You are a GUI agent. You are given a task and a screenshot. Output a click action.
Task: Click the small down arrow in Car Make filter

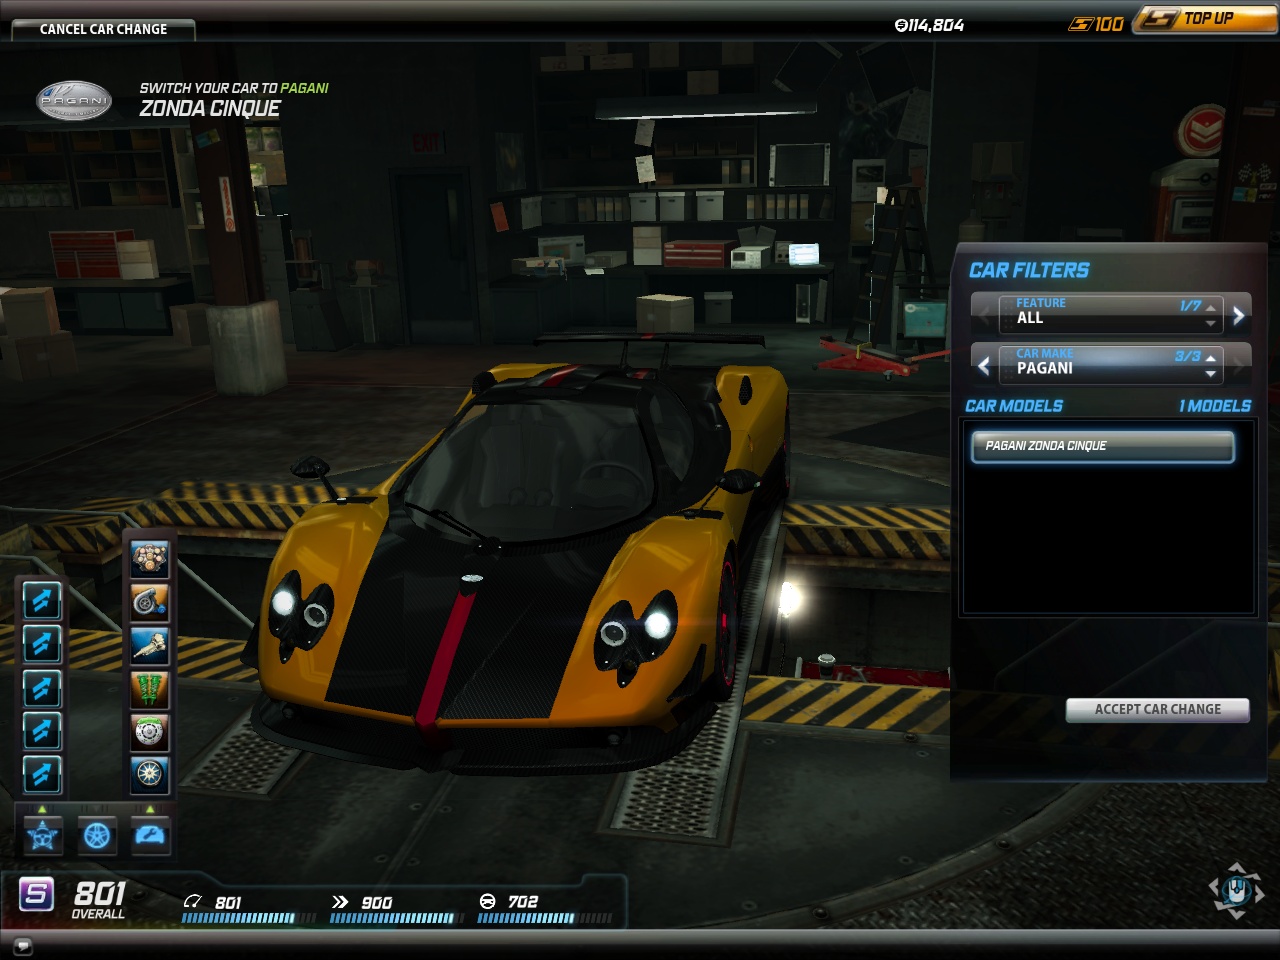pos(1211,373)
